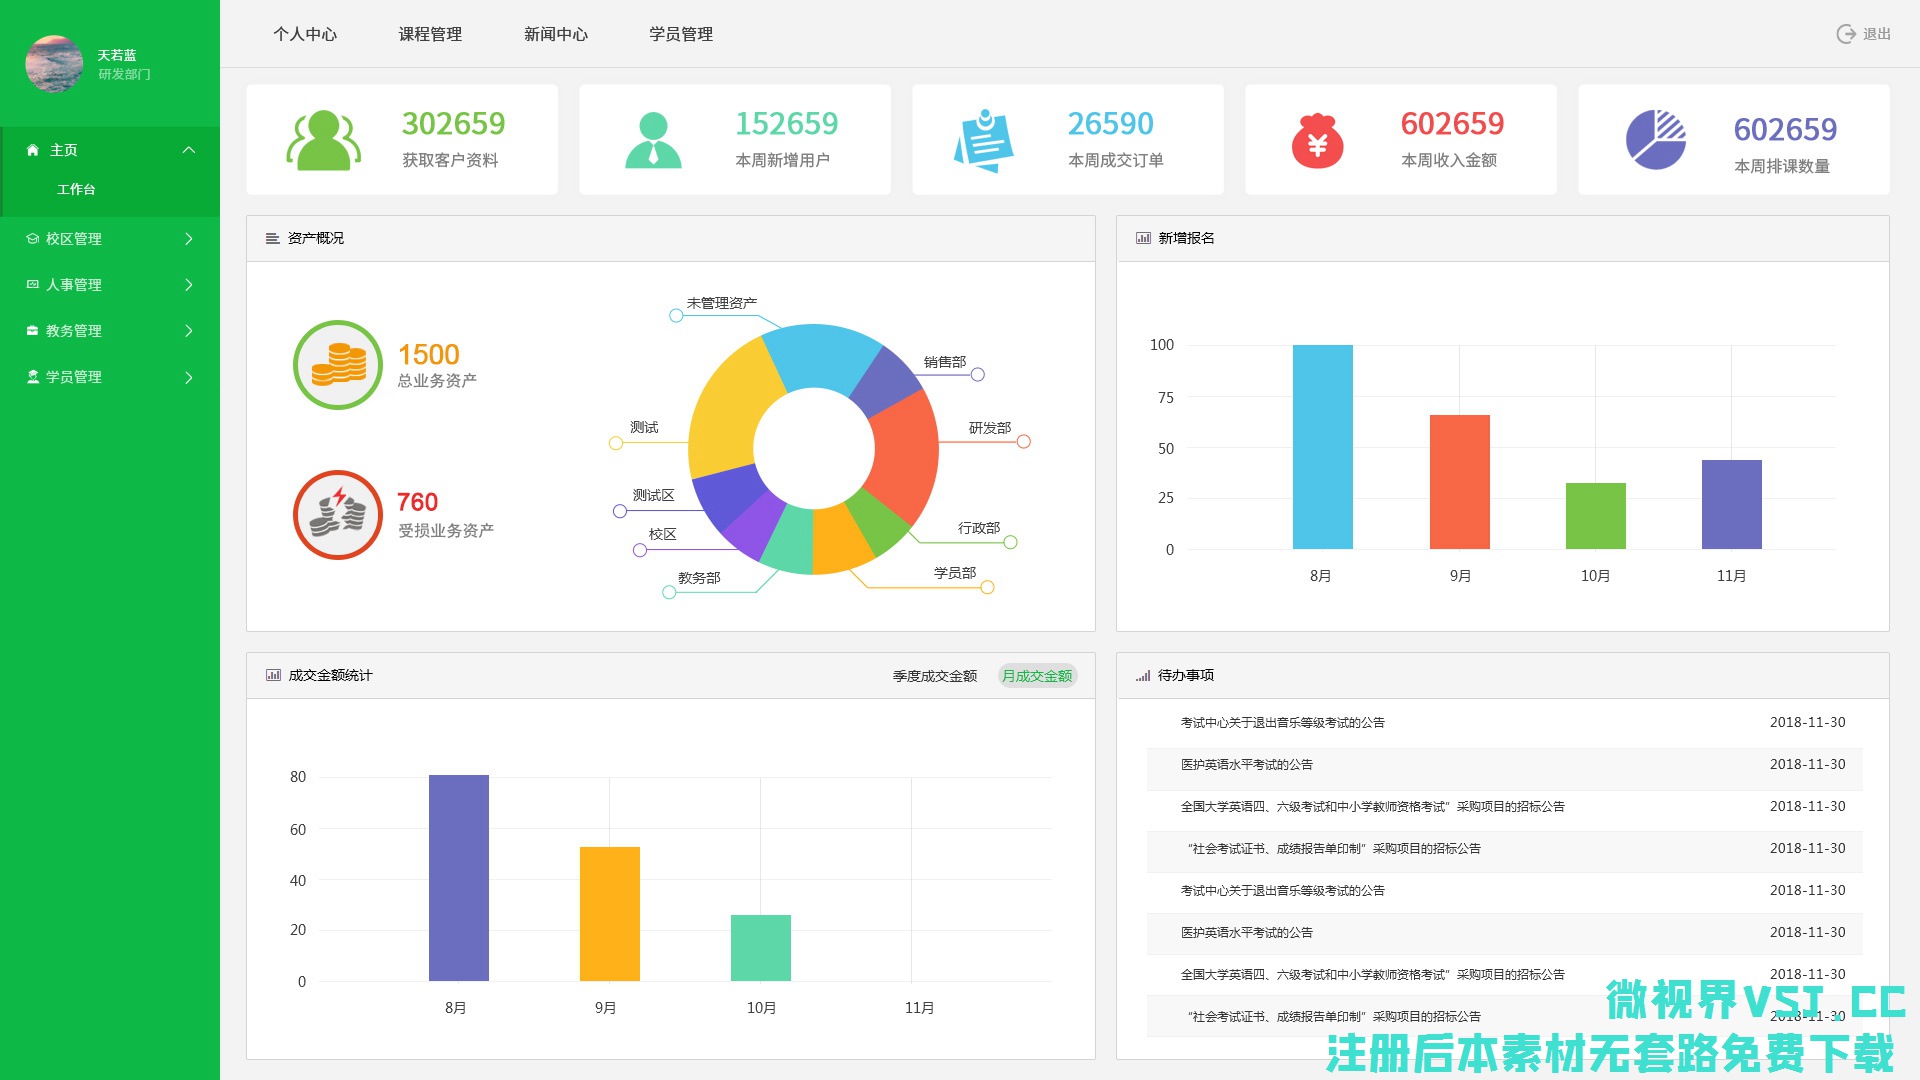Switch to 月成交金额 monthly view

click(1037, 676)
